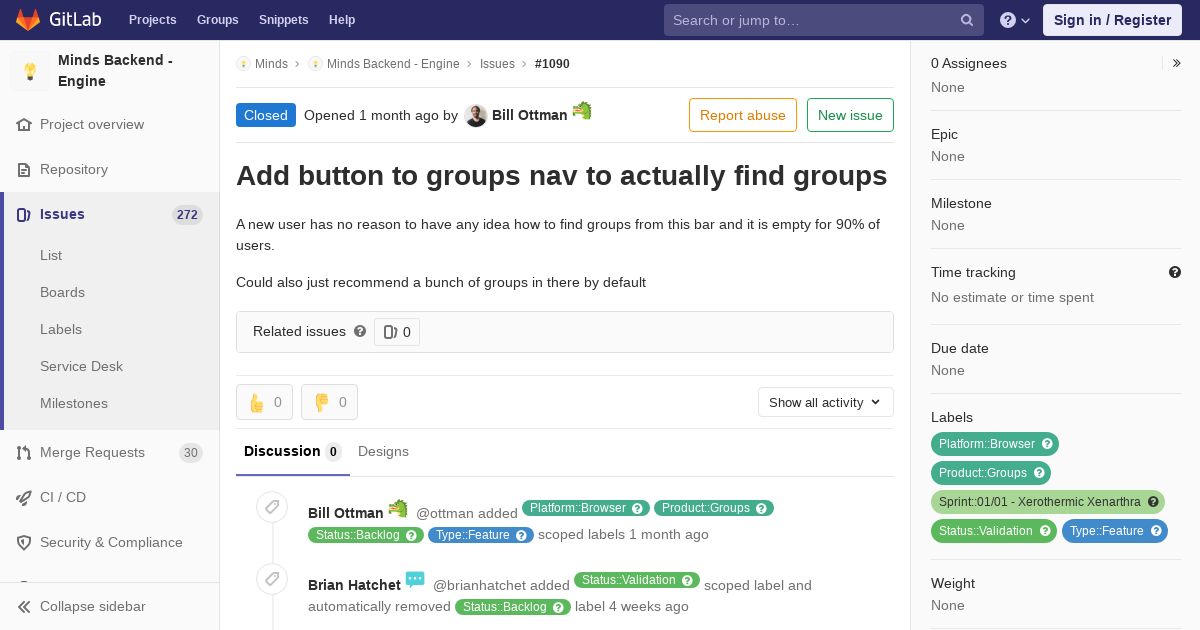The image size is (1200, 630).
Task: Click the Security & Compliance shield icon
Action: 24,542
